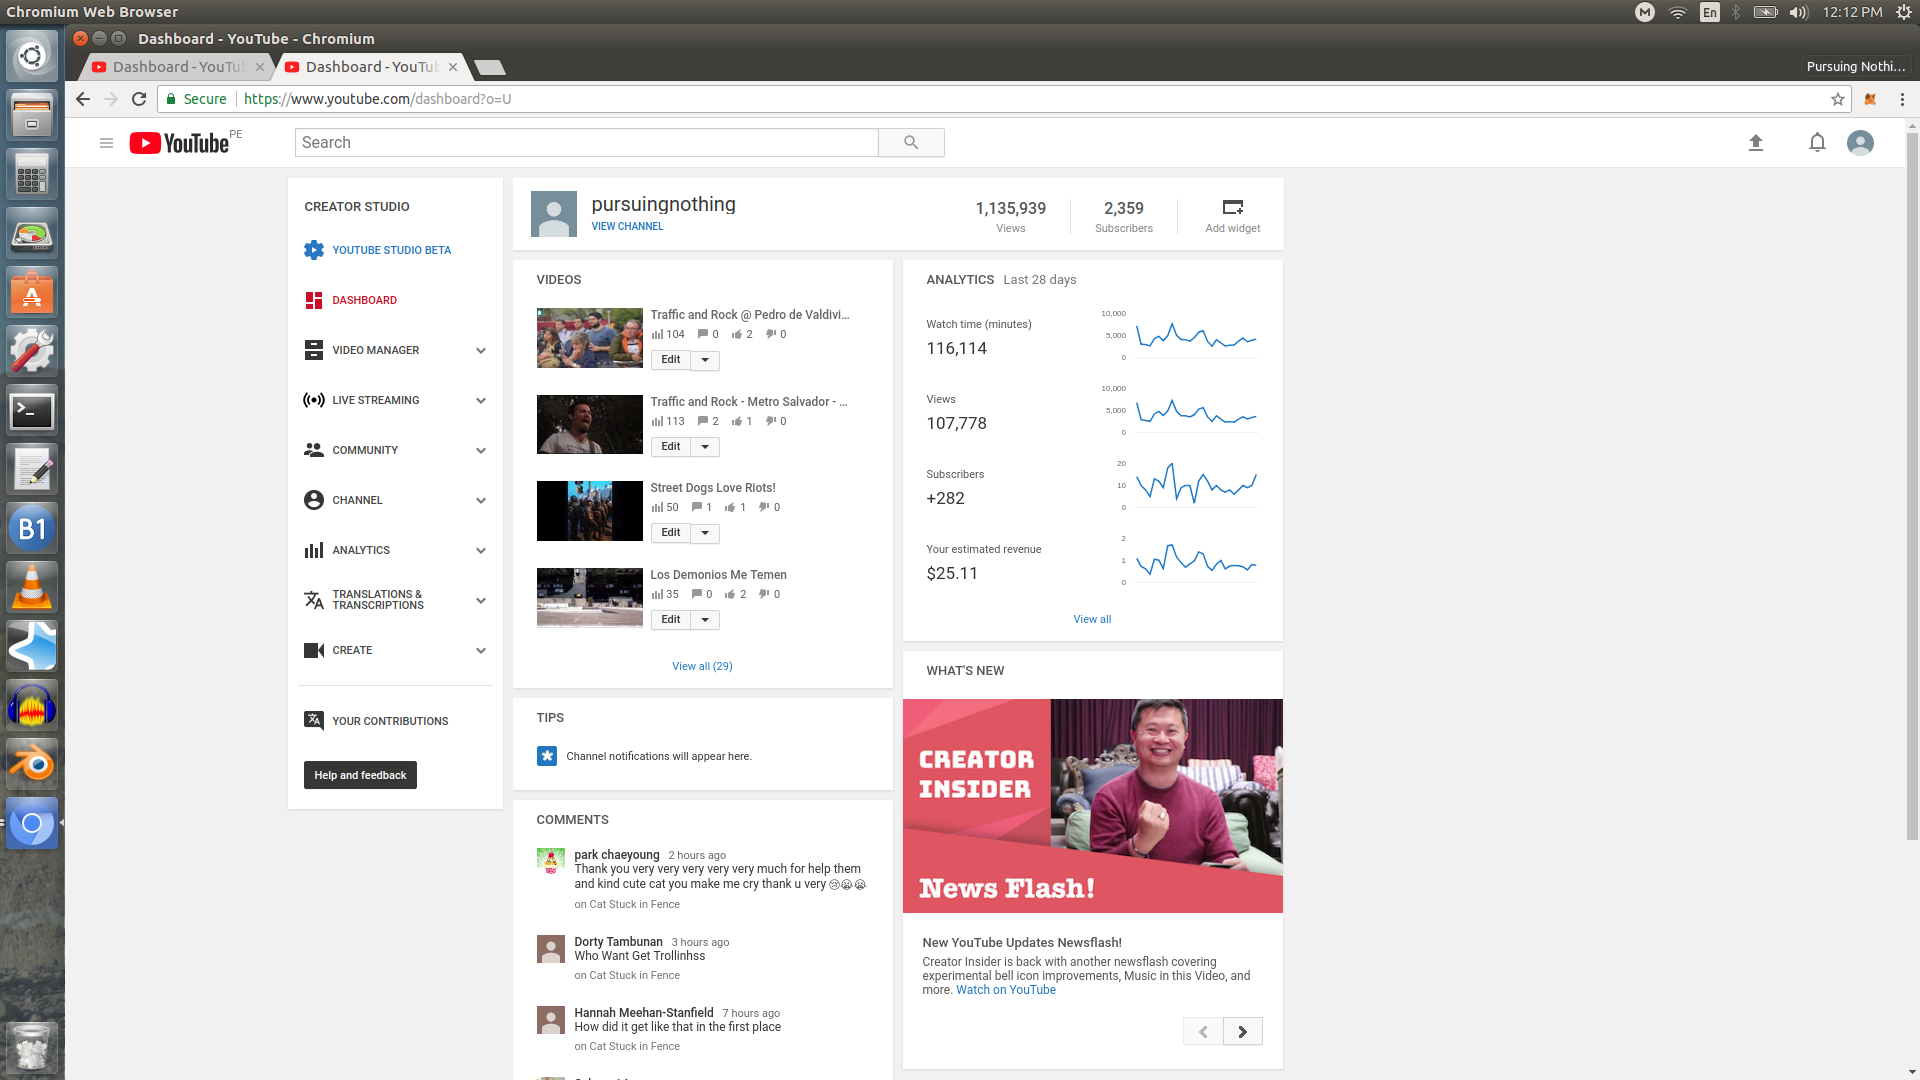
Task: Expand the Video Manager section
Action: tap(481, 350)
